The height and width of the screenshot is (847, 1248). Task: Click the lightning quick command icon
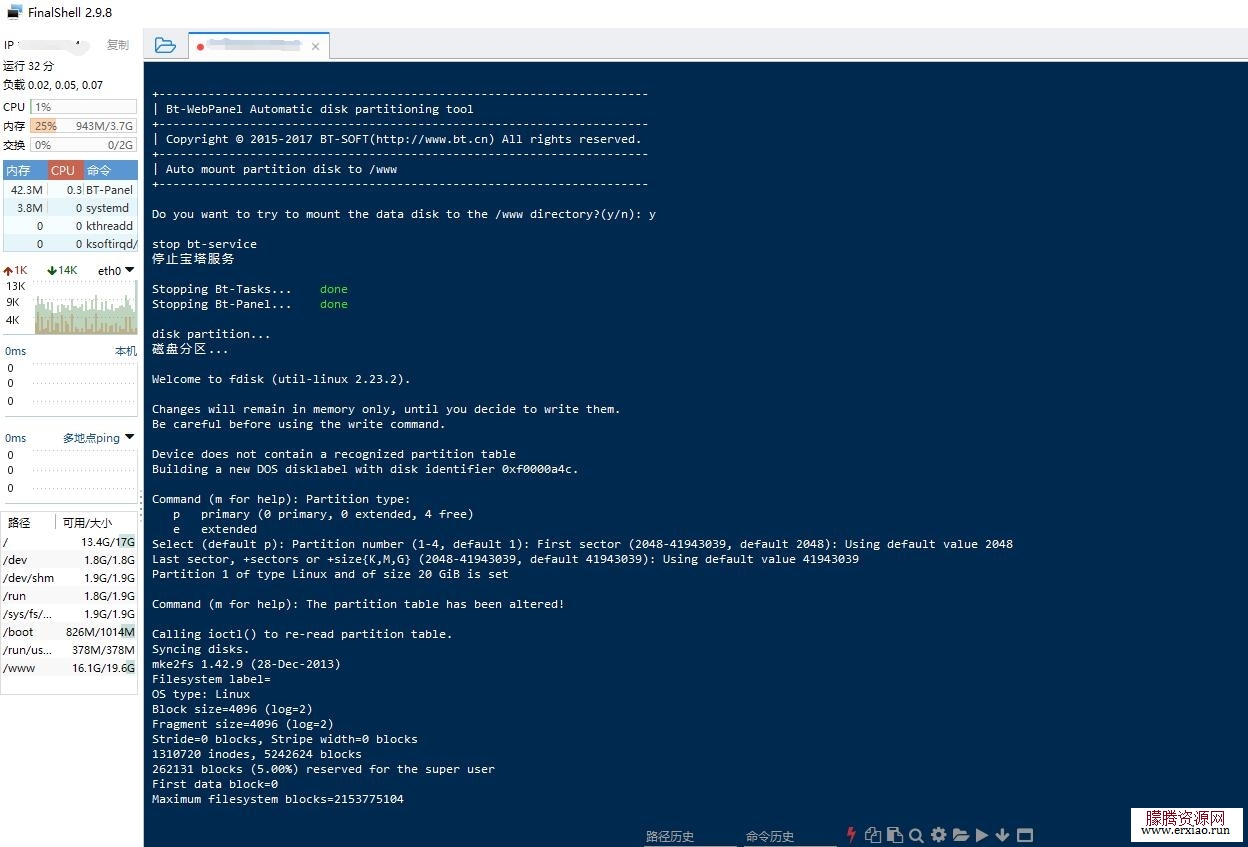click(x=851, y=835)
